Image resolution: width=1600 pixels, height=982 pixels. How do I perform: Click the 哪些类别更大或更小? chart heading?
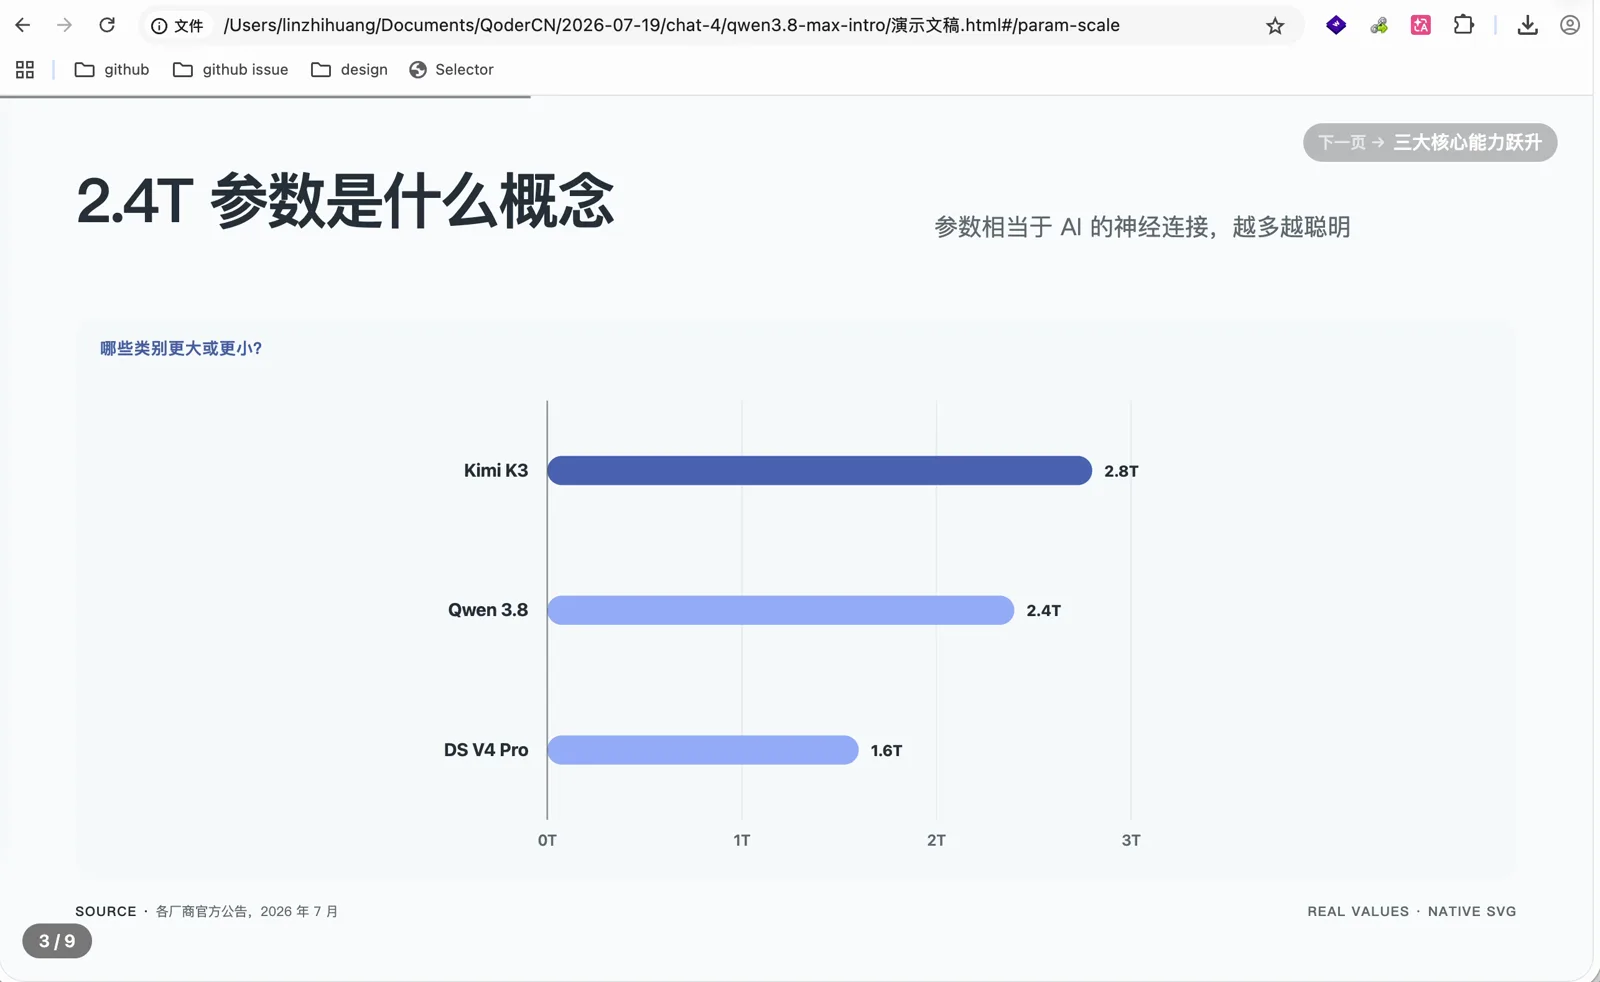[x=181, y=348]
